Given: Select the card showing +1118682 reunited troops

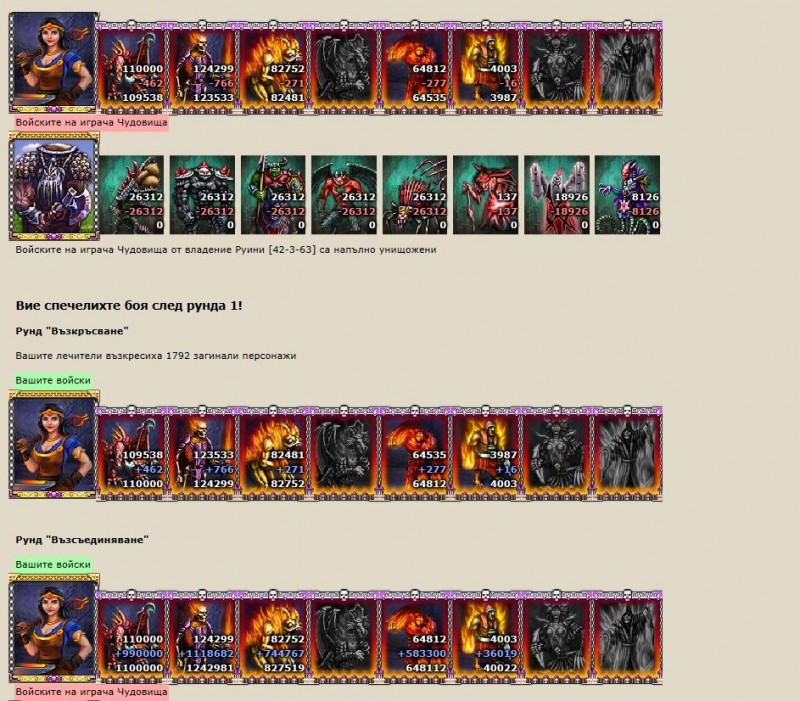Looking at the screenshot, I should pos(203,638).
